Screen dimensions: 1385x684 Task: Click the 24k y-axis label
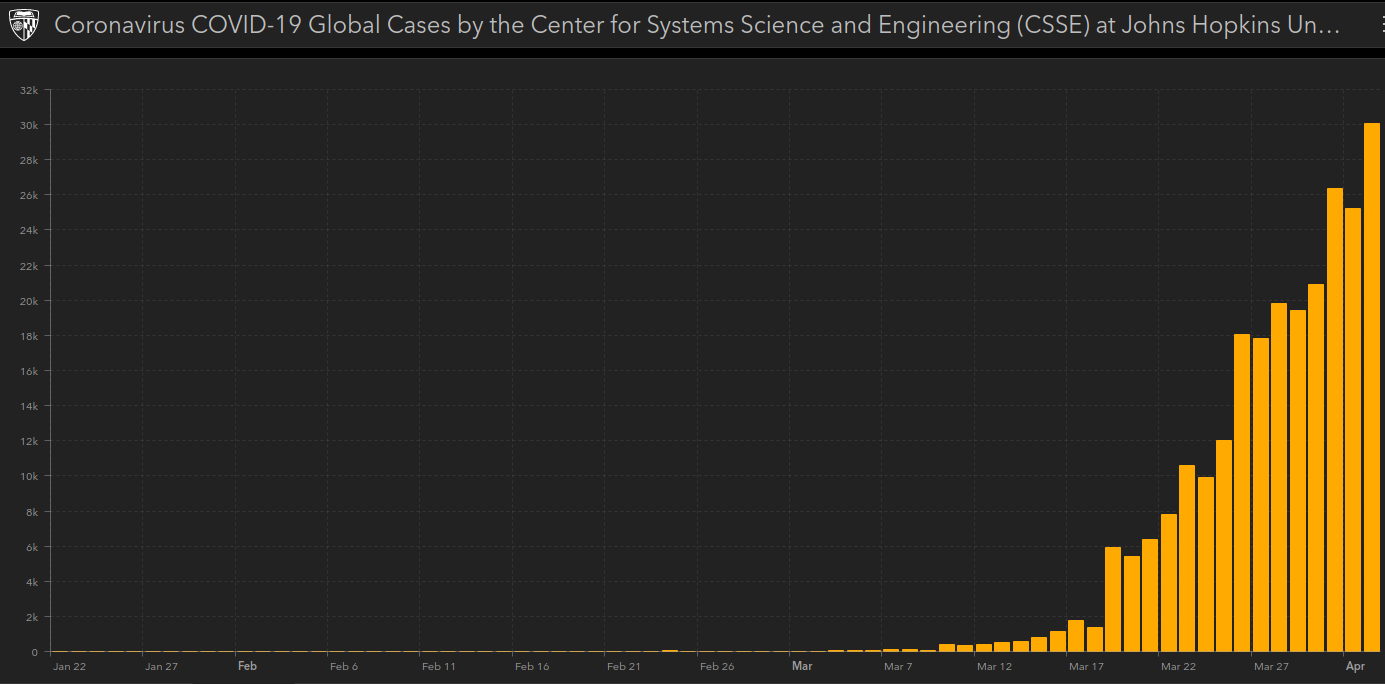click(29, 230)
